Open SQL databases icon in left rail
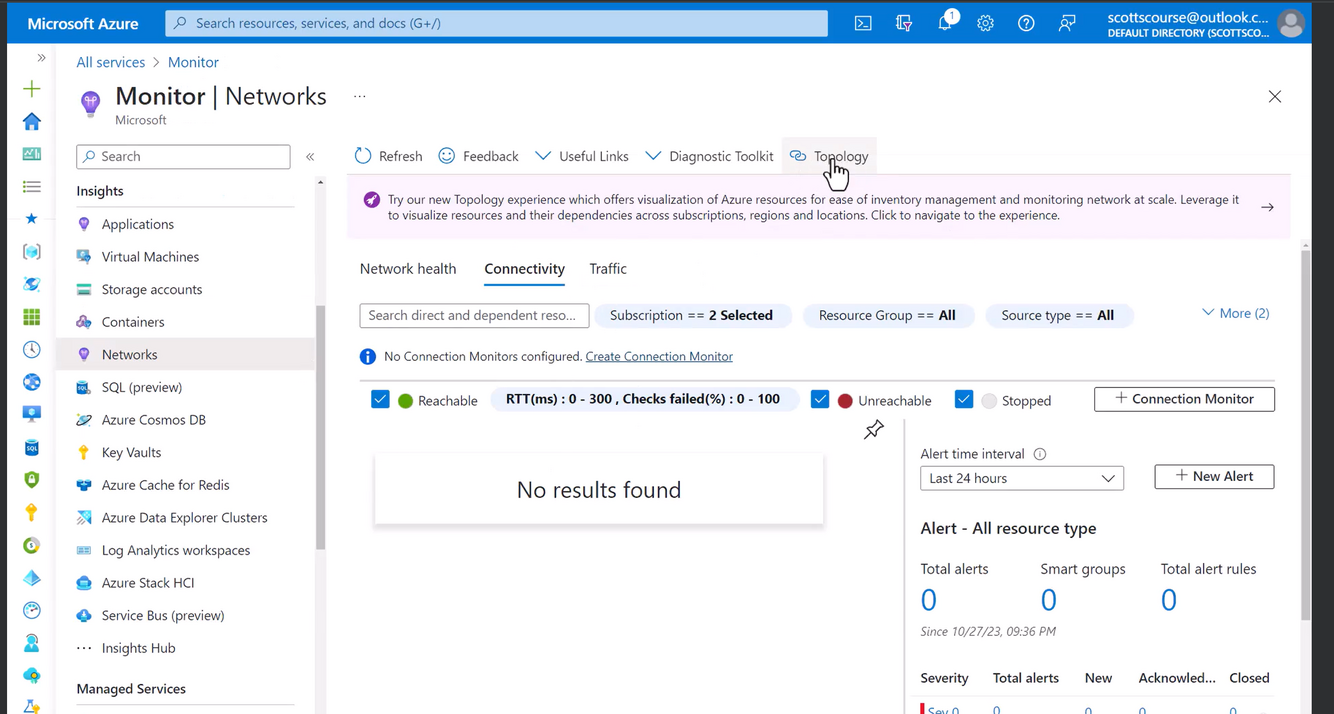 coord(32,448)
